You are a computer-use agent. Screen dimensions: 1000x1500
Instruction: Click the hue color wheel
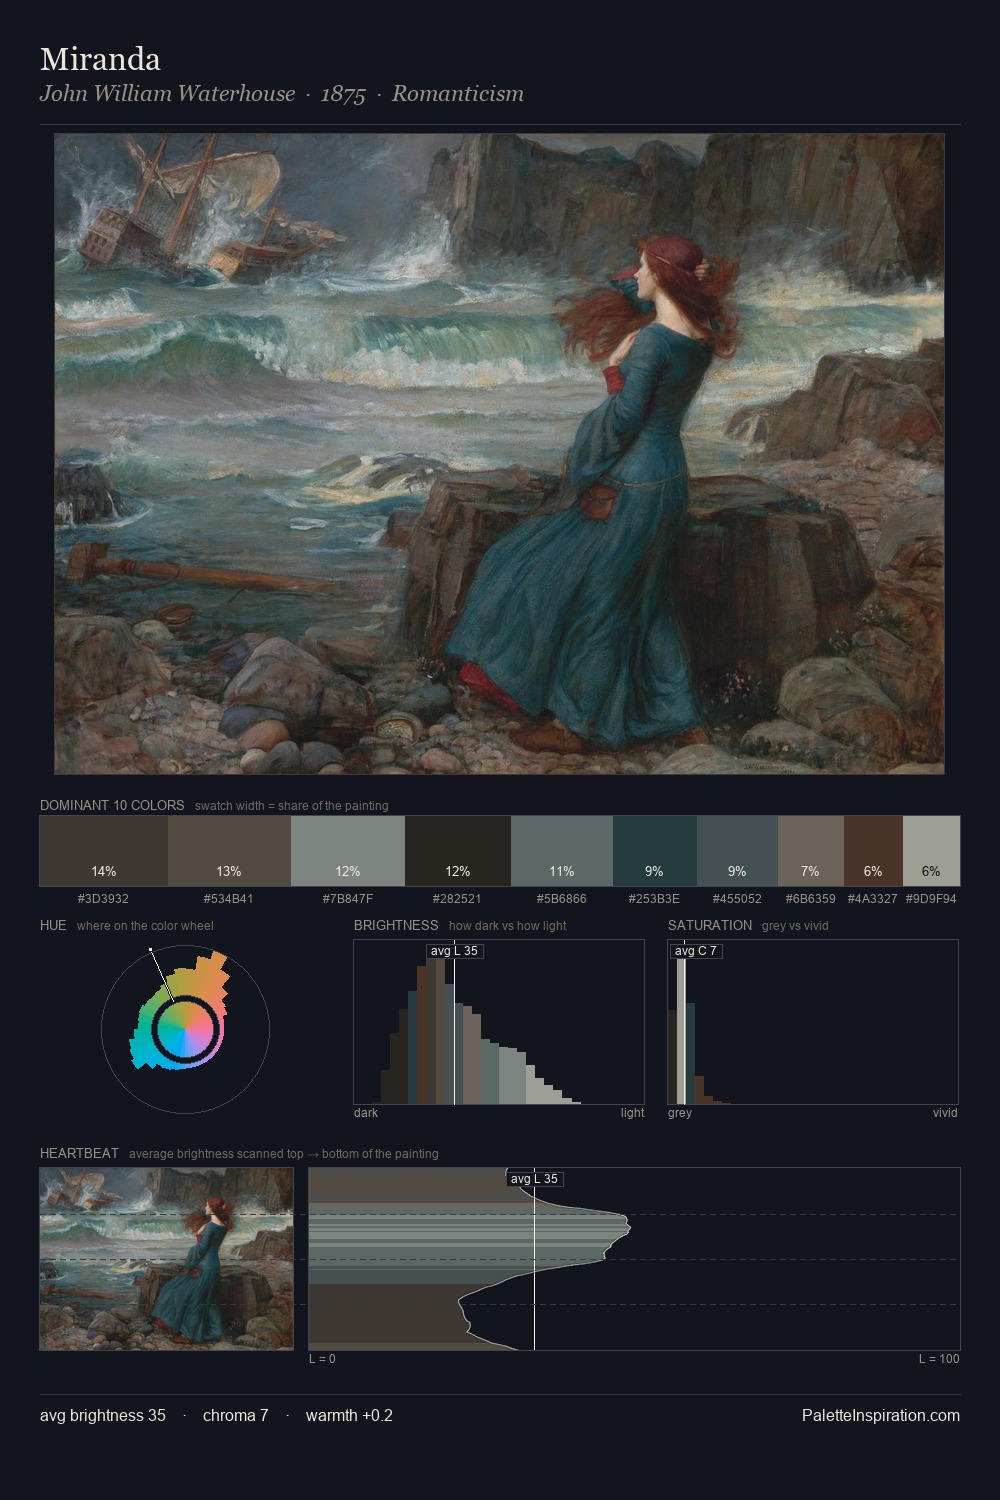click(185, 1029)
